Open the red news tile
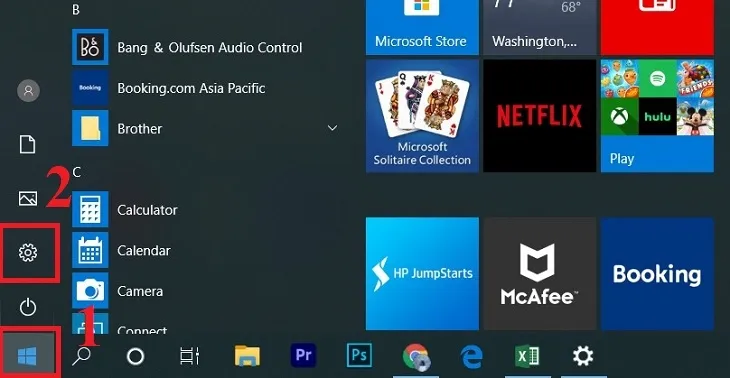The height and width of the screenshot is (378, 730). pyautogui.click(x=657, y=27)
